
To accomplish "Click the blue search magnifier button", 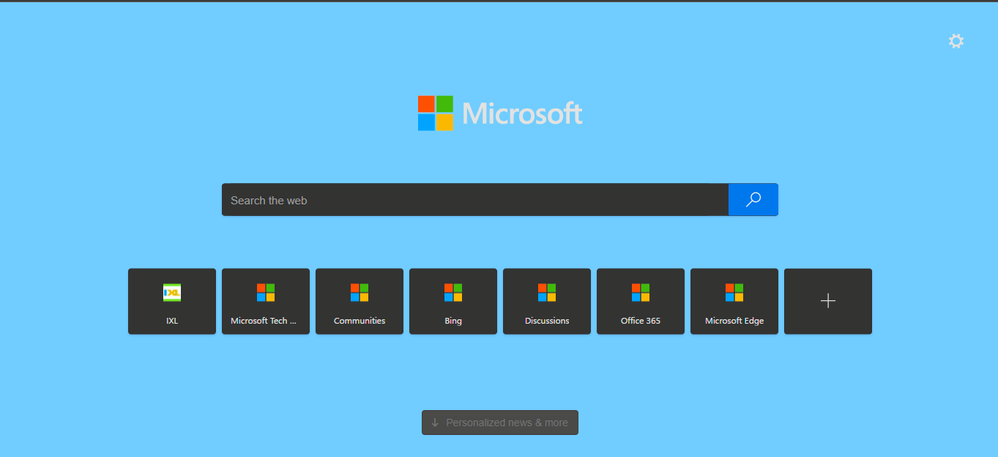I will (753, 200).
